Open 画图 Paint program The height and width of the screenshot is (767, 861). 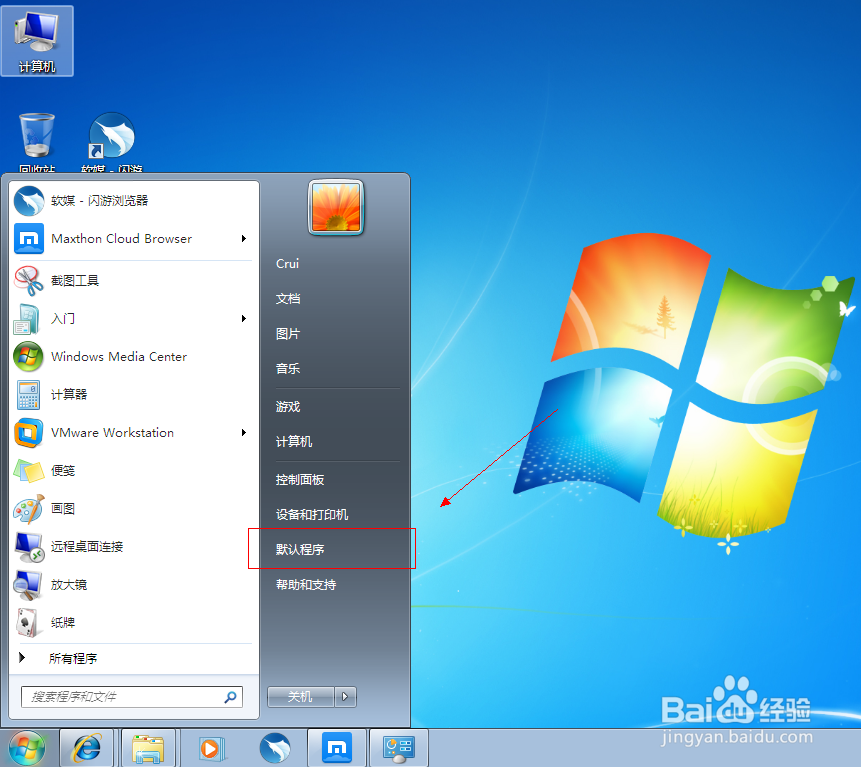click(x=132, y=508)
